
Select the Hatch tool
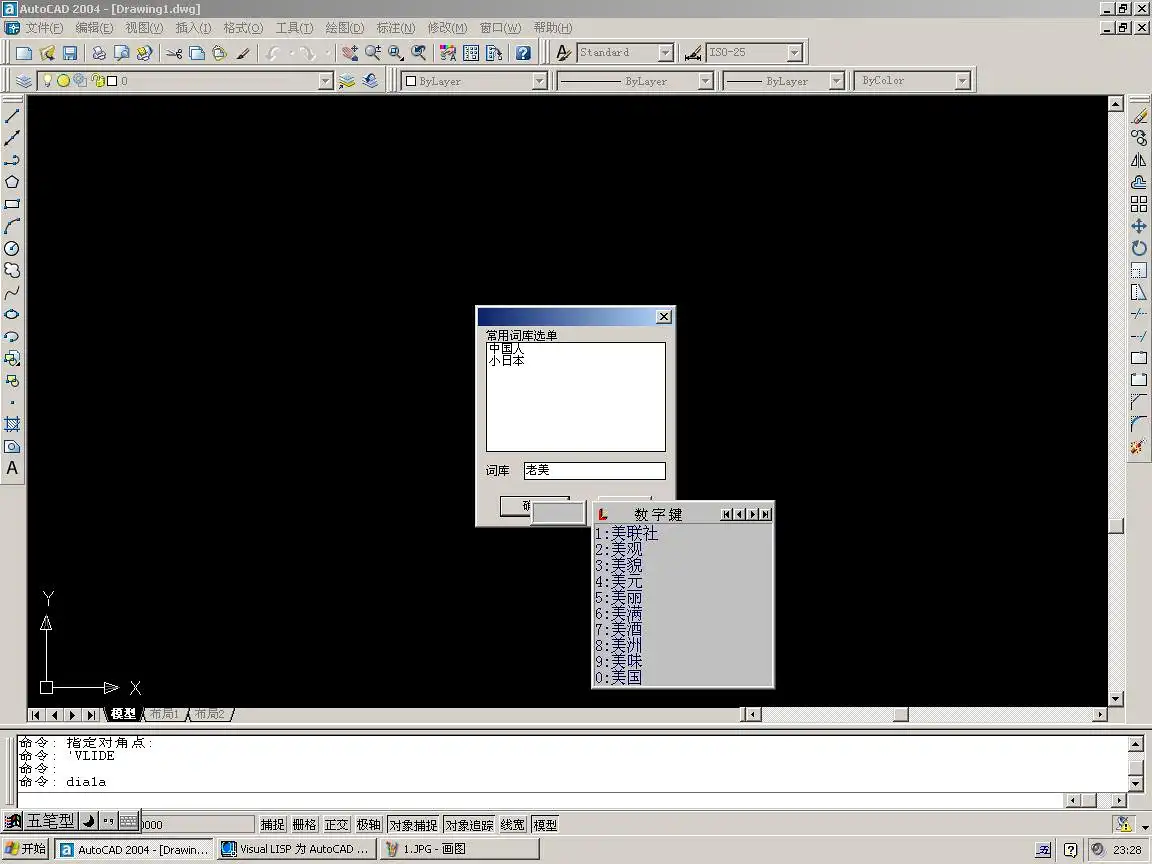[x=12, y=425]
